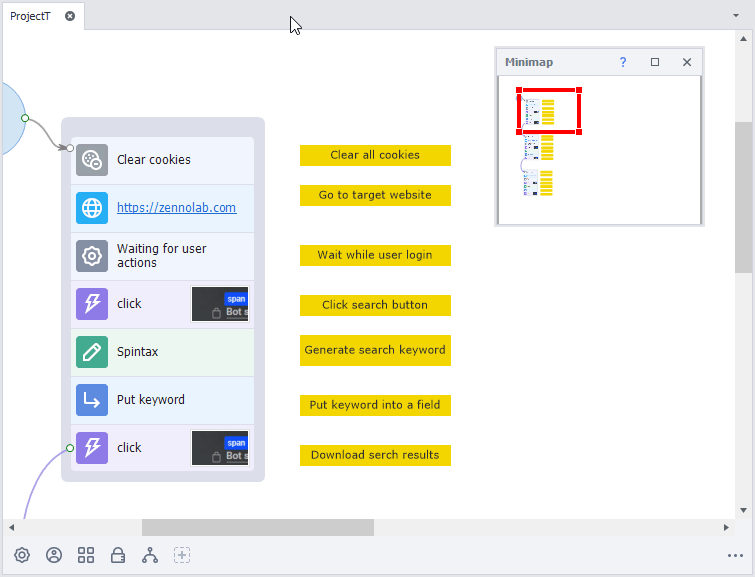
Task: Close the ProjectT tab
Action: coord(70,16)
